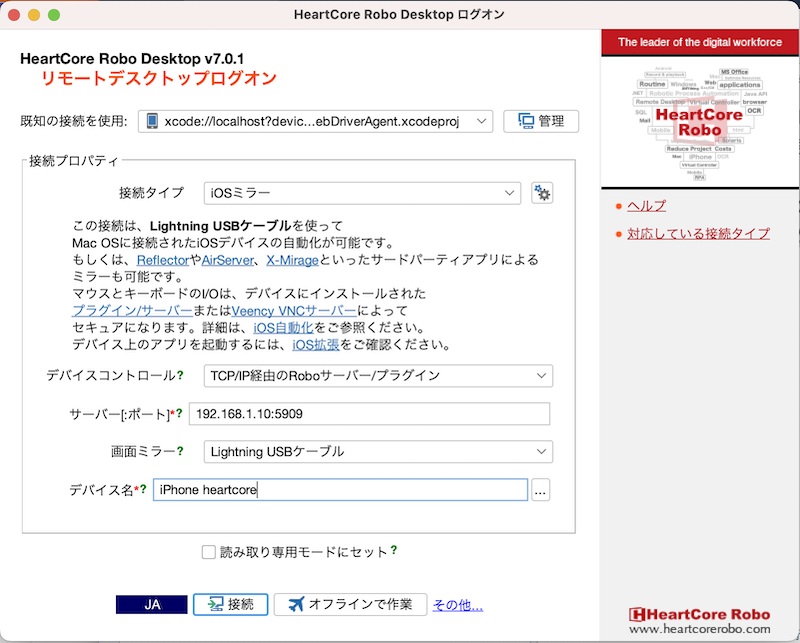Click help question mark beside デバイスコントロール
Image resolution: width=800 pixels, height=643 pixels.
coord(180,375)
